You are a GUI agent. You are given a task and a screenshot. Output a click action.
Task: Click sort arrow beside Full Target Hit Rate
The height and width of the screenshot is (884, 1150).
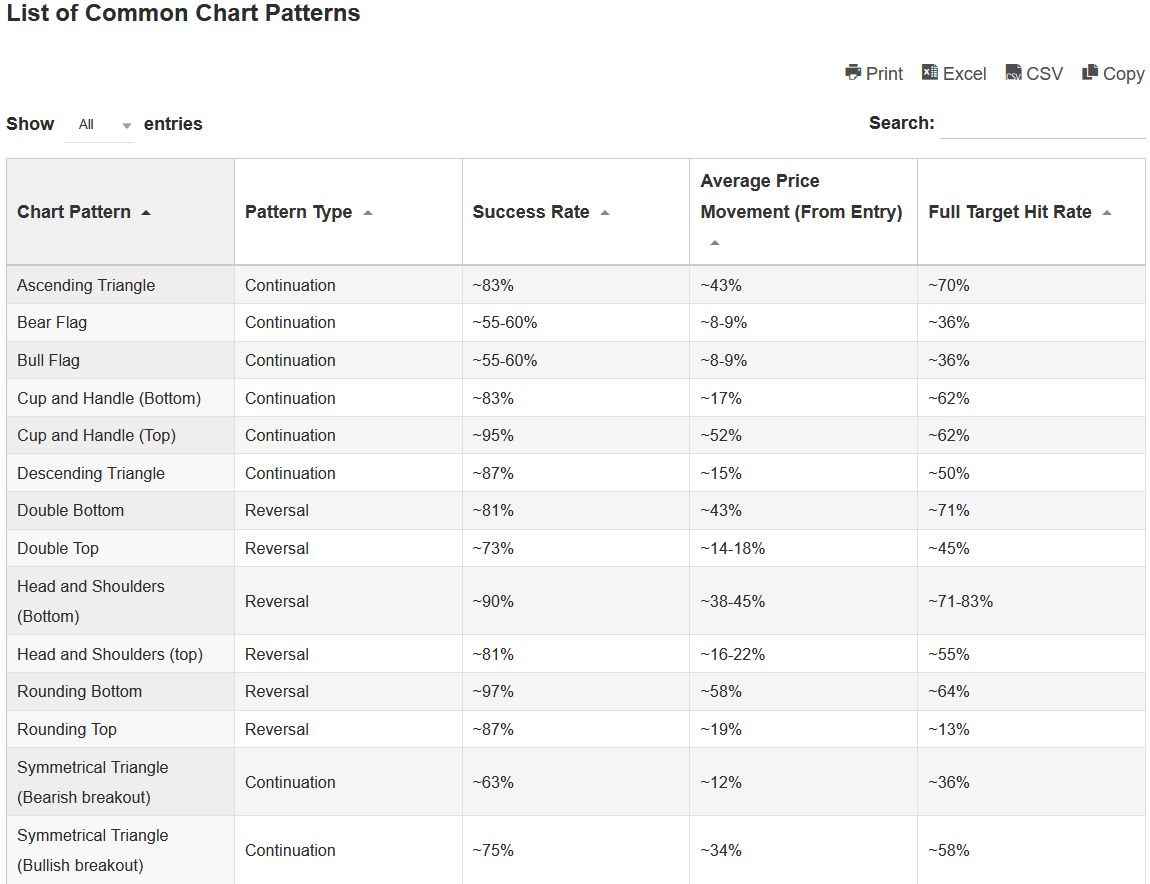click(1107, 213)
